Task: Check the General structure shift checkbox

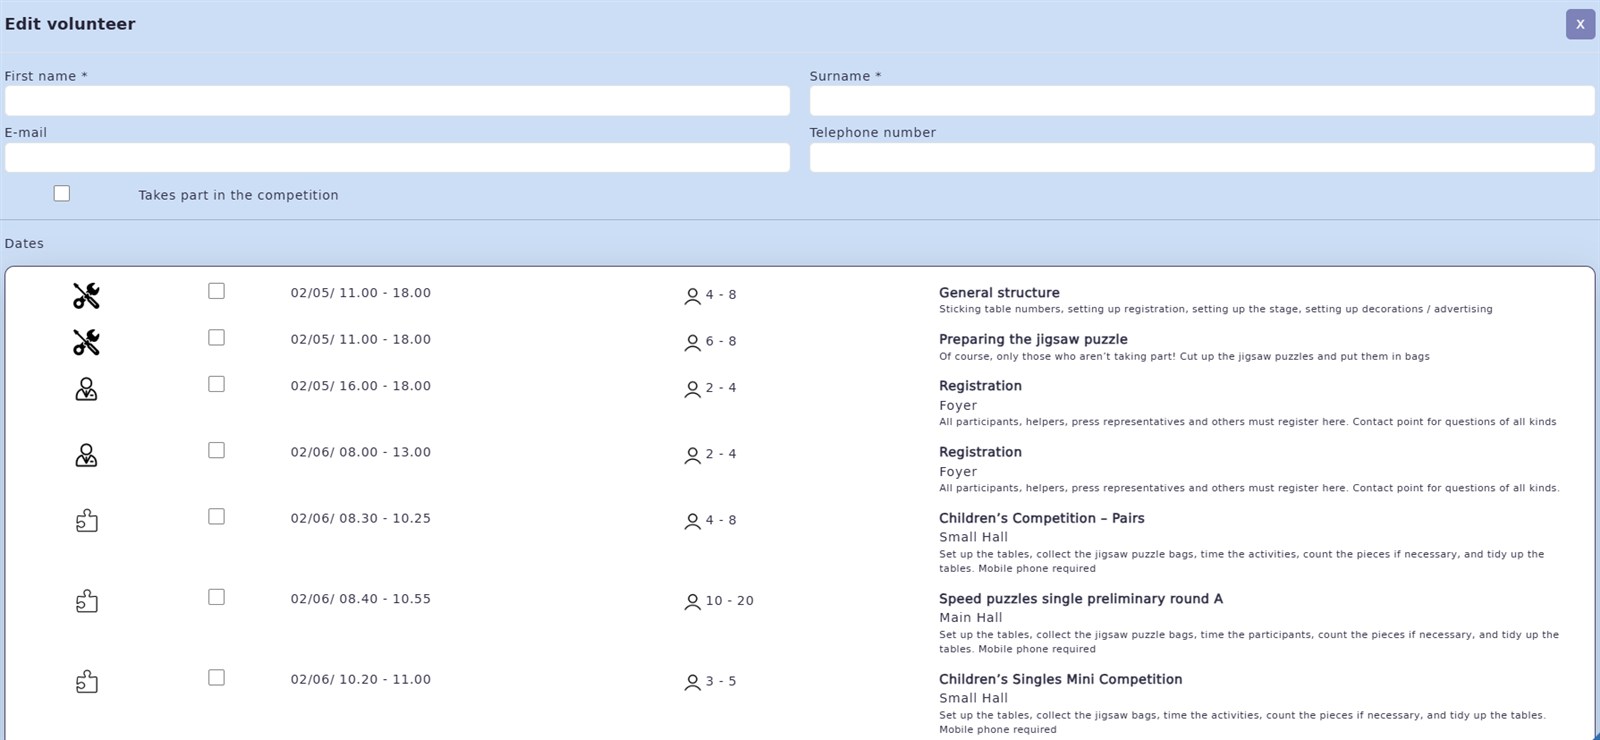Action: pyautogui.click(x=216, y=291)
